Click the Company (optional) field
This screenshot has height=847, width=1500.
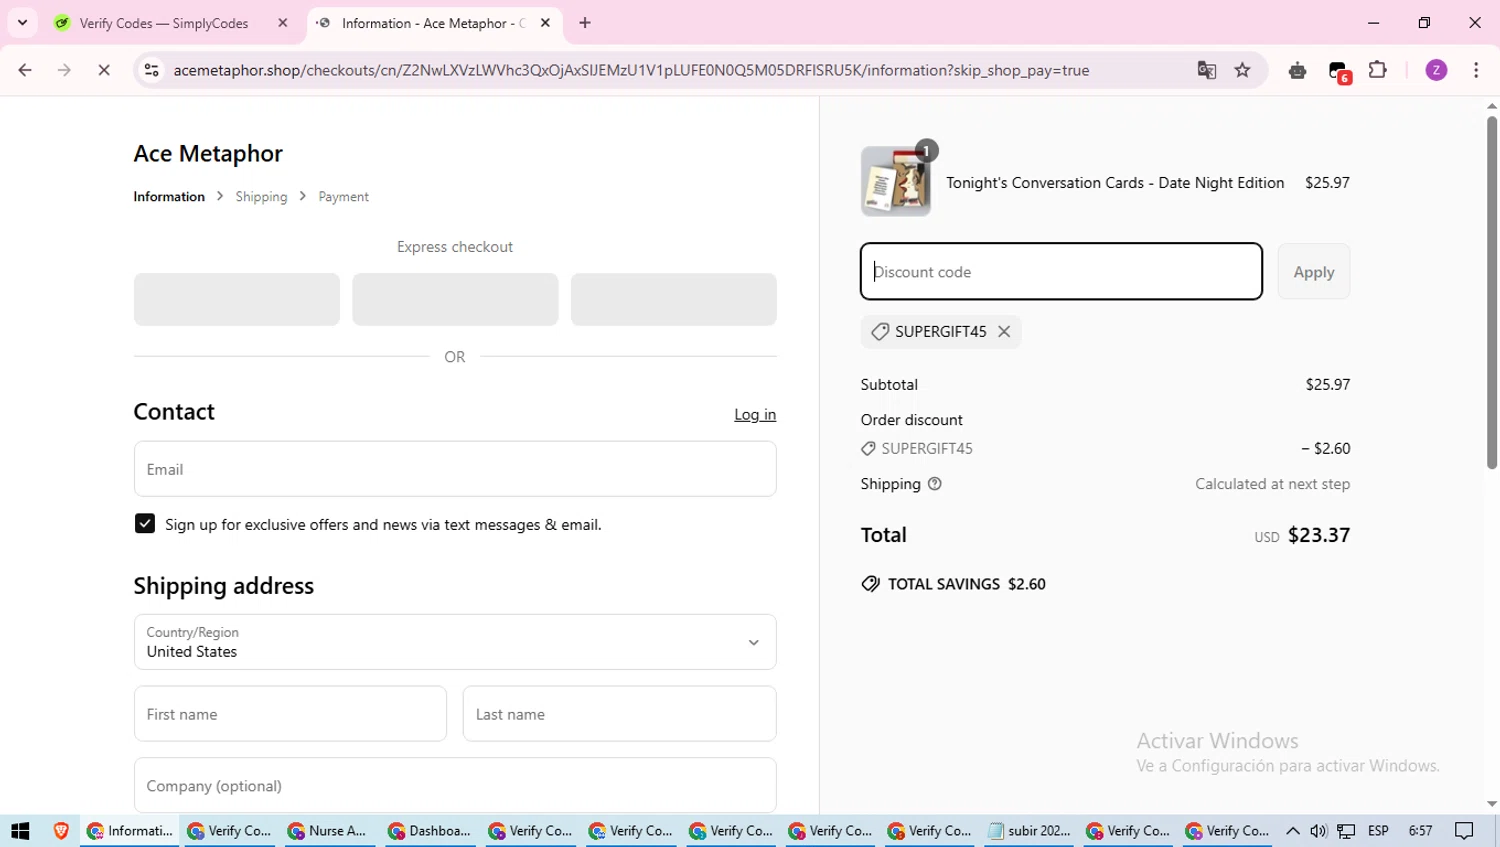[455, 785]
